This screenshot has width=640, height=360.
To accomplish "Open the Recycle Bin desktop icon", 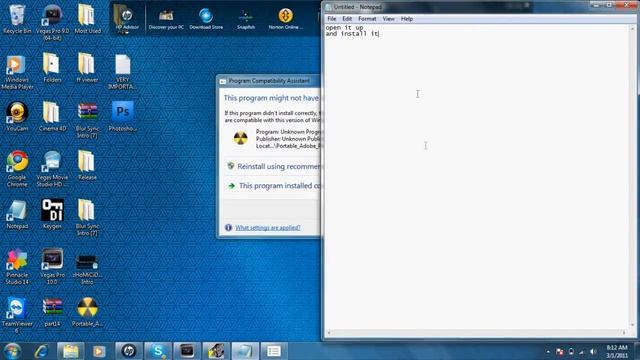I will coord(17,19).
